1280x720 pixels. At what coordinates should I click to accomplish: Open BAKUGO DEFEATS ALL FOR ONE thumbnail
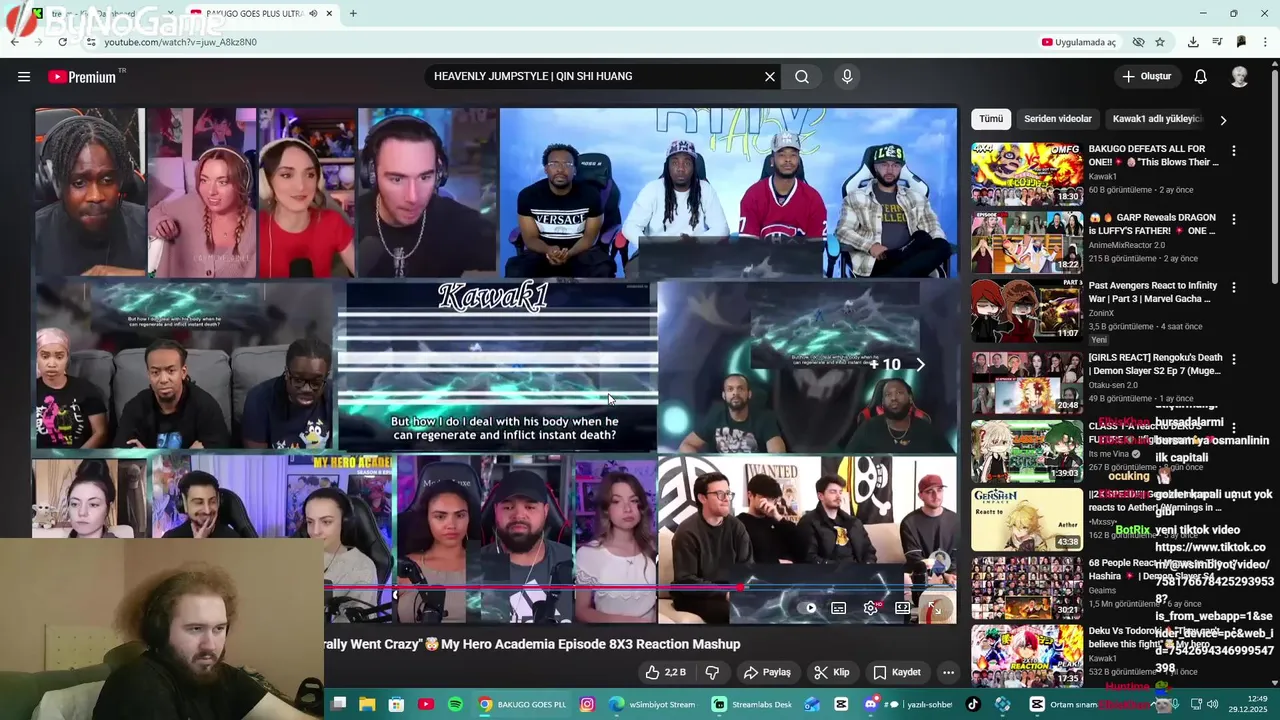(x=1027, y=174)
